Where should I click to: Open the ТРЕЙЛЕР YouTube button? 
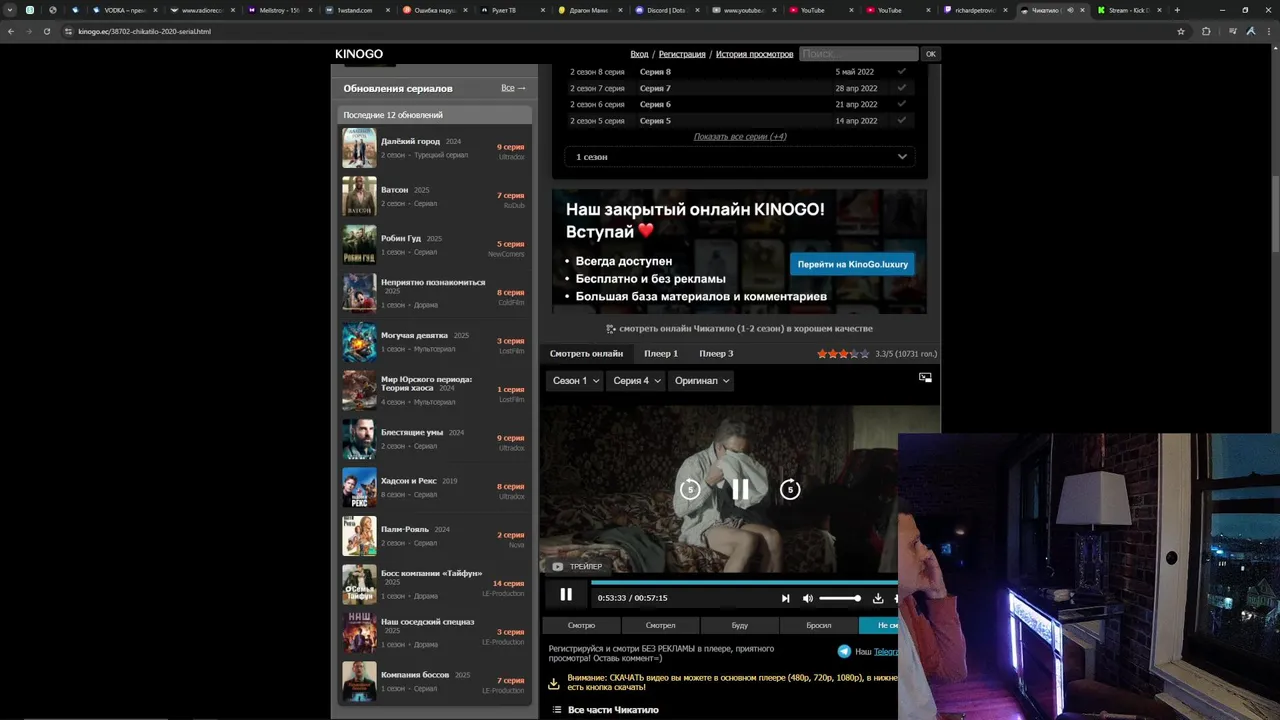click(577, 566)
